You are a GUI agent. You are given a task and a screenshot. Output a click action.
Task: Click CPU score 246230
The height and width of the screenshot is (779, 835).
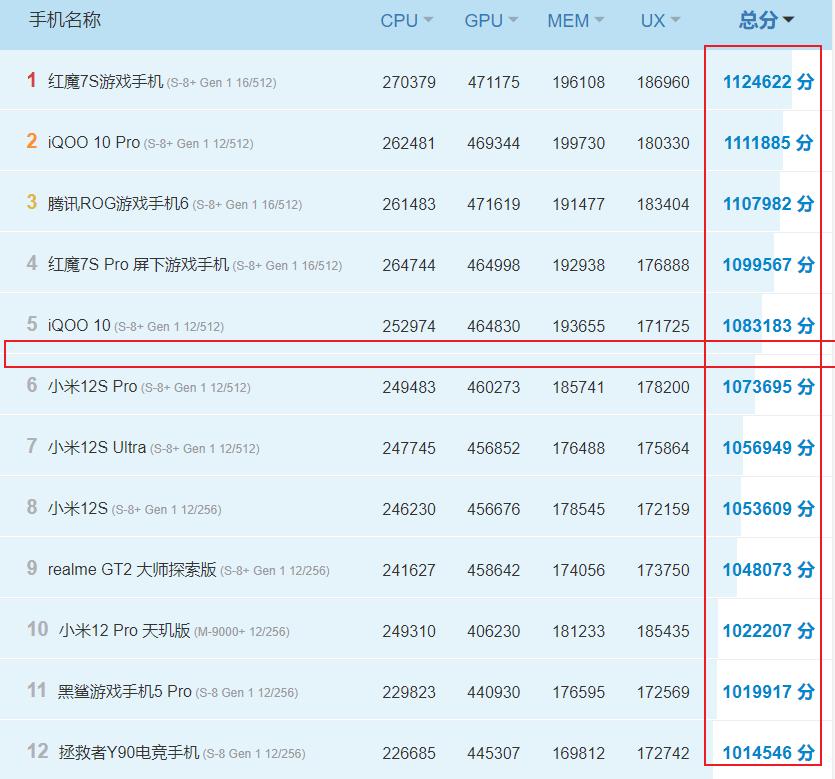coord(409,509)
